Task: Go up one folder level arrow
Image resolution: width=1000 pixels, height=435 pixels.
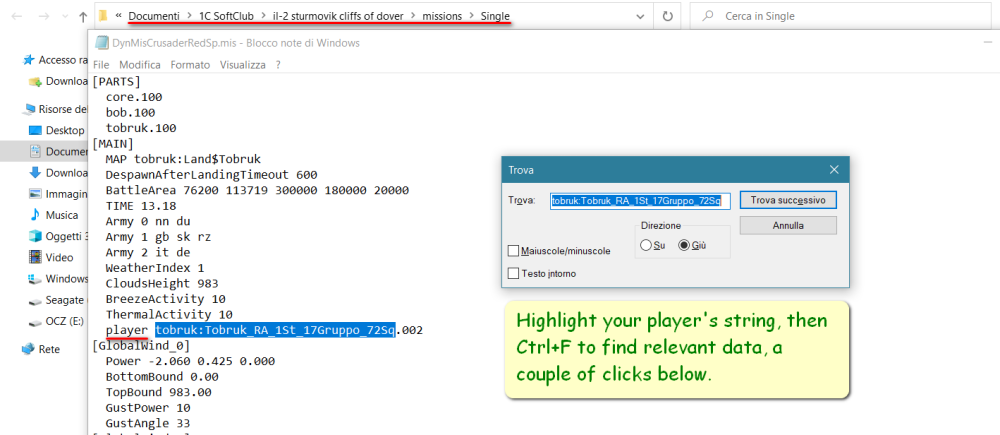Action: pyautogui.click(x=82, y=17)
